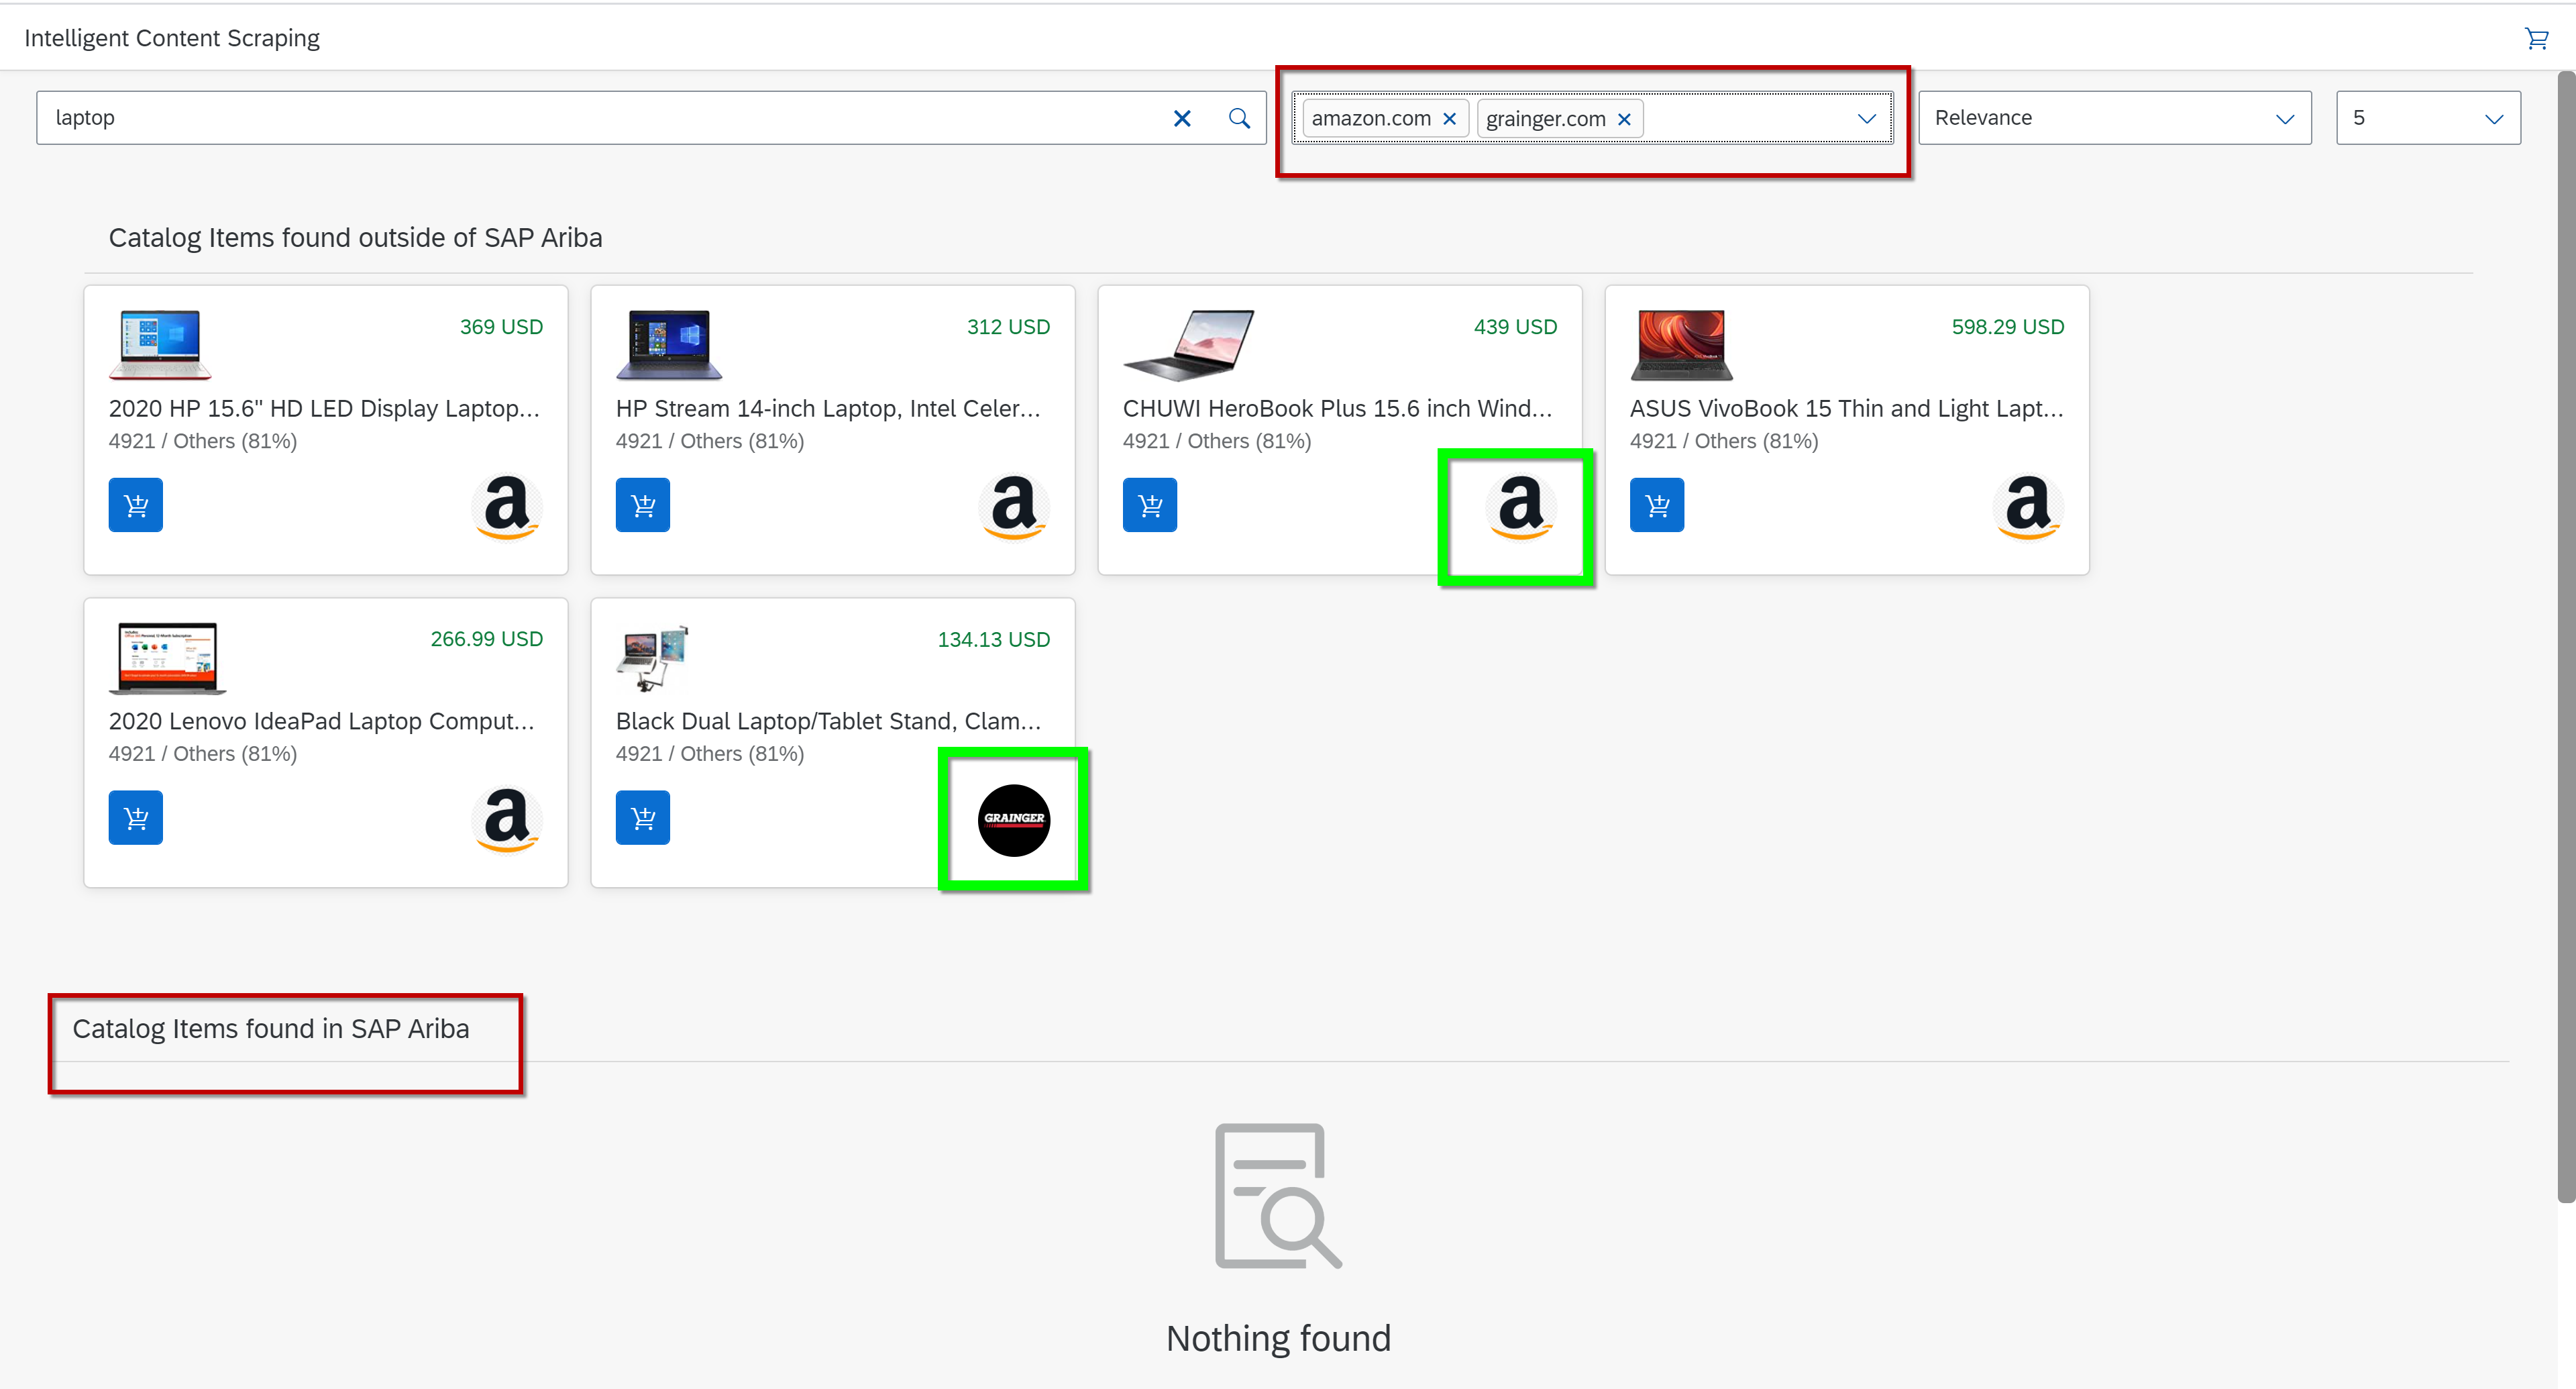The height and width of the screenshot is (1389, 2576).
Task: Click the Grainger logo on laptop stand
Action: coord(1013,819)
